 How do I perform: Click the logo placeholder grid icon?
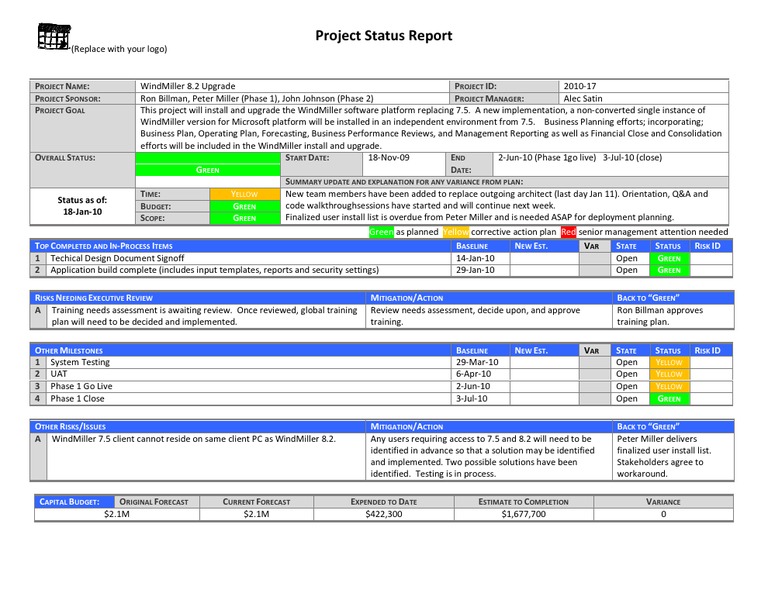pos(52,37)
